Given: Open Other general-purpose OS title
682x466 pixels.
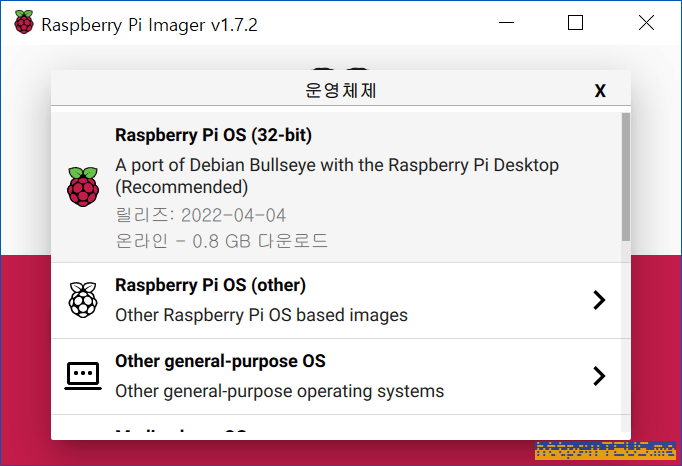Looking at the screenshot, I should [221, 361].
